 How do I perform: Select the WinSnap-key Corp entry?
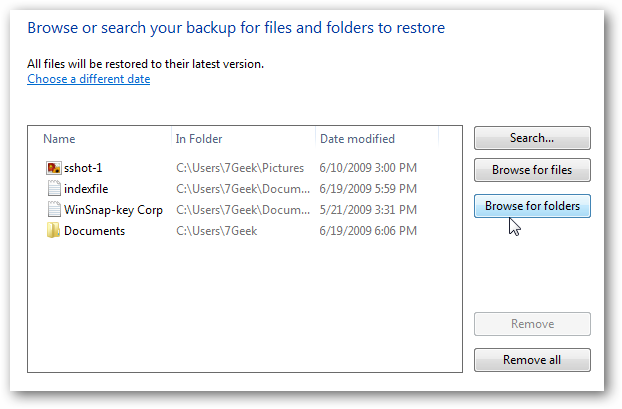tap(112, 209)
